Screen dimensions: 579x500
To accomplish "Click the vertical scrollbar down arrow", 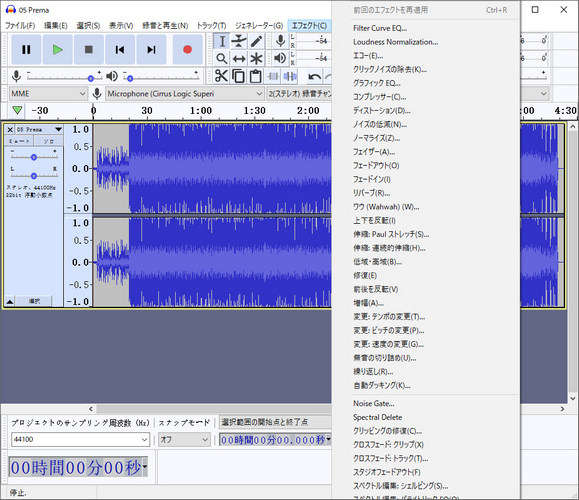I will click(572, 398).
